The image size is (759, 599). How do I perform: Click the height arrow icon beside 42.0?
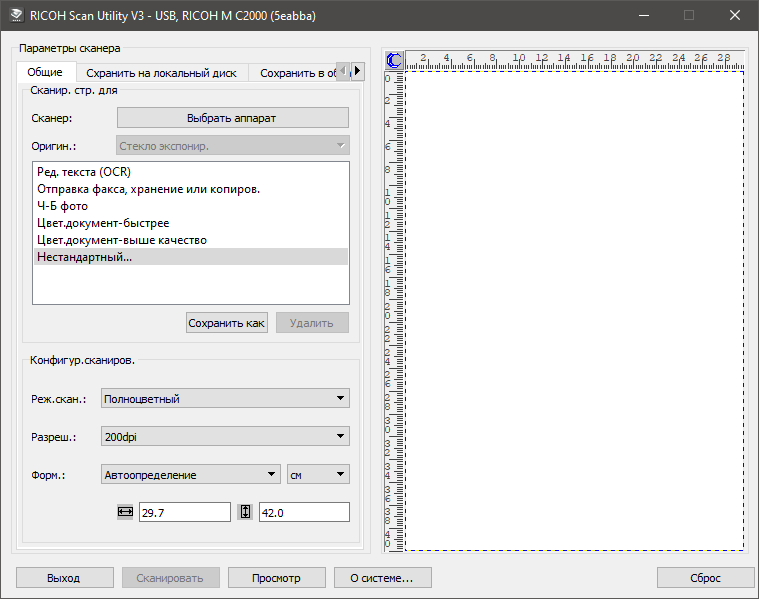coord(245,512)
